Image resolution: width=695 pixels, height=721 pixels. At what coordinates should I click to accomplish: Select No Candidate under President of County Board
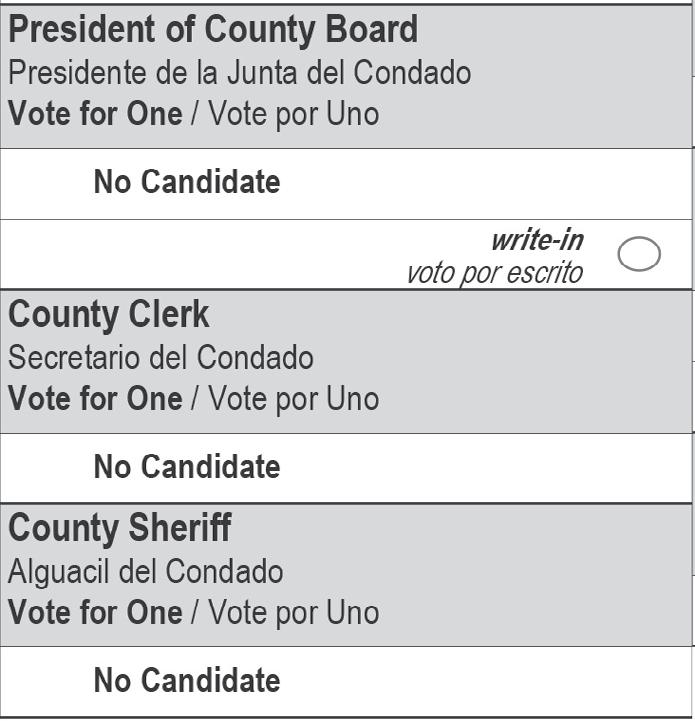tap(187, 182)
